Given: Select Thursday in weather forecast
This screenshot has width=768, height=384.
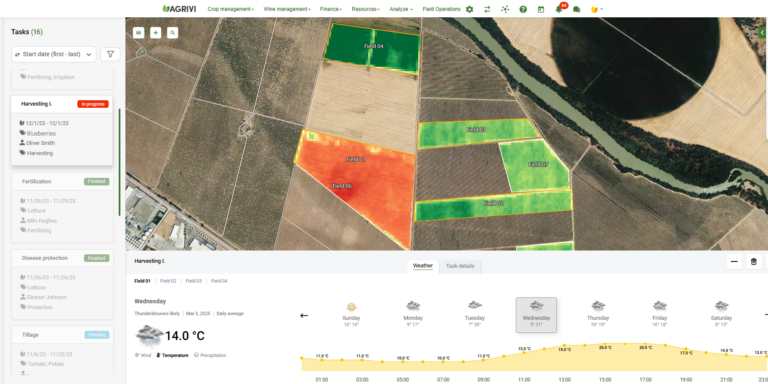Looking at the screenshot, I should click(598, 314).
